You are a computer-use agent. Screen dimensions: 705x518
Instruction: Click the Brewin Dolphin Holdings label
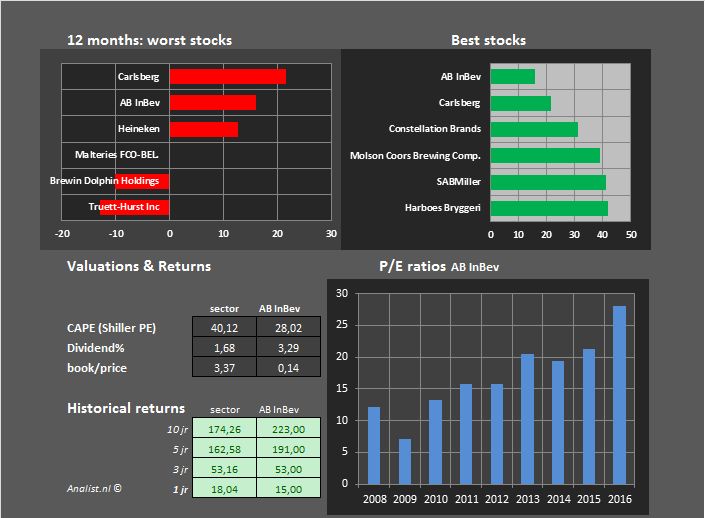[x=104, y=181]
